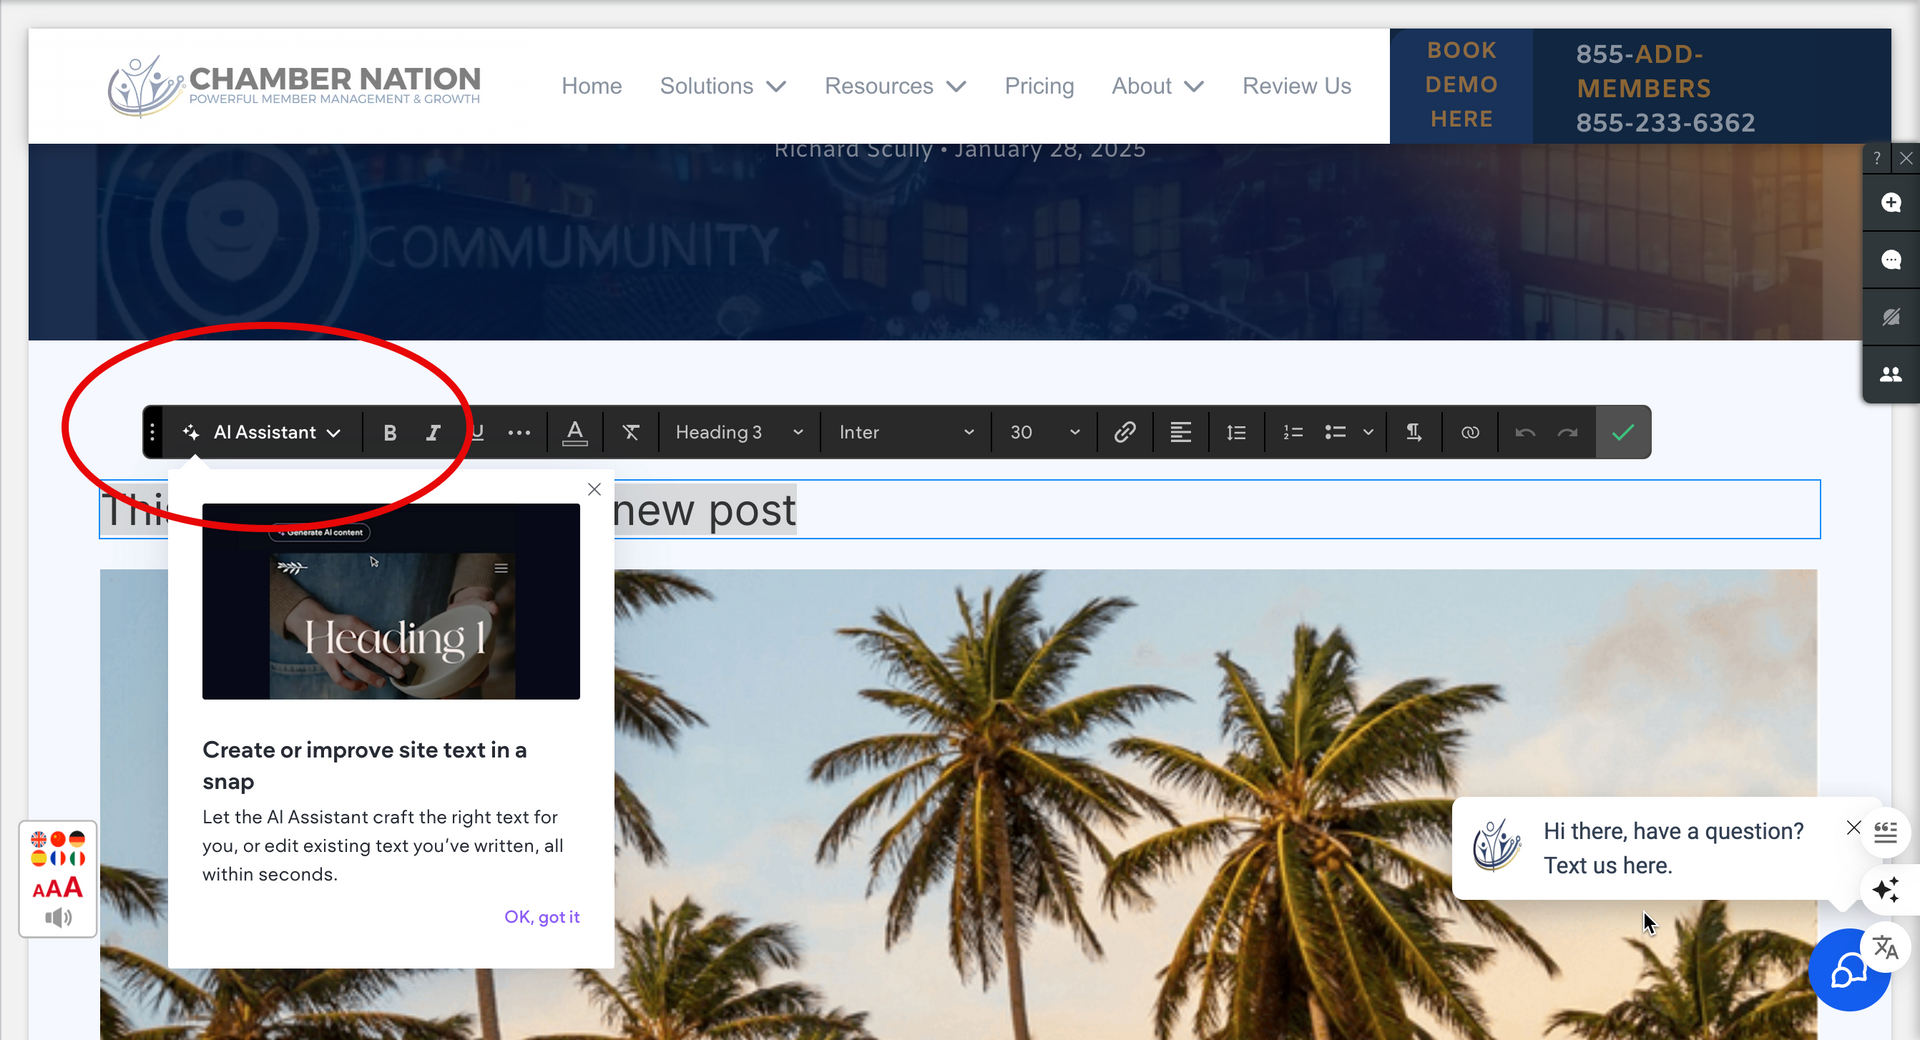Image resolution: width=1920 pixels, height=1040 pixels.
Task: Dismiss the tip with OK, got it
Action: tap(542, 916)
